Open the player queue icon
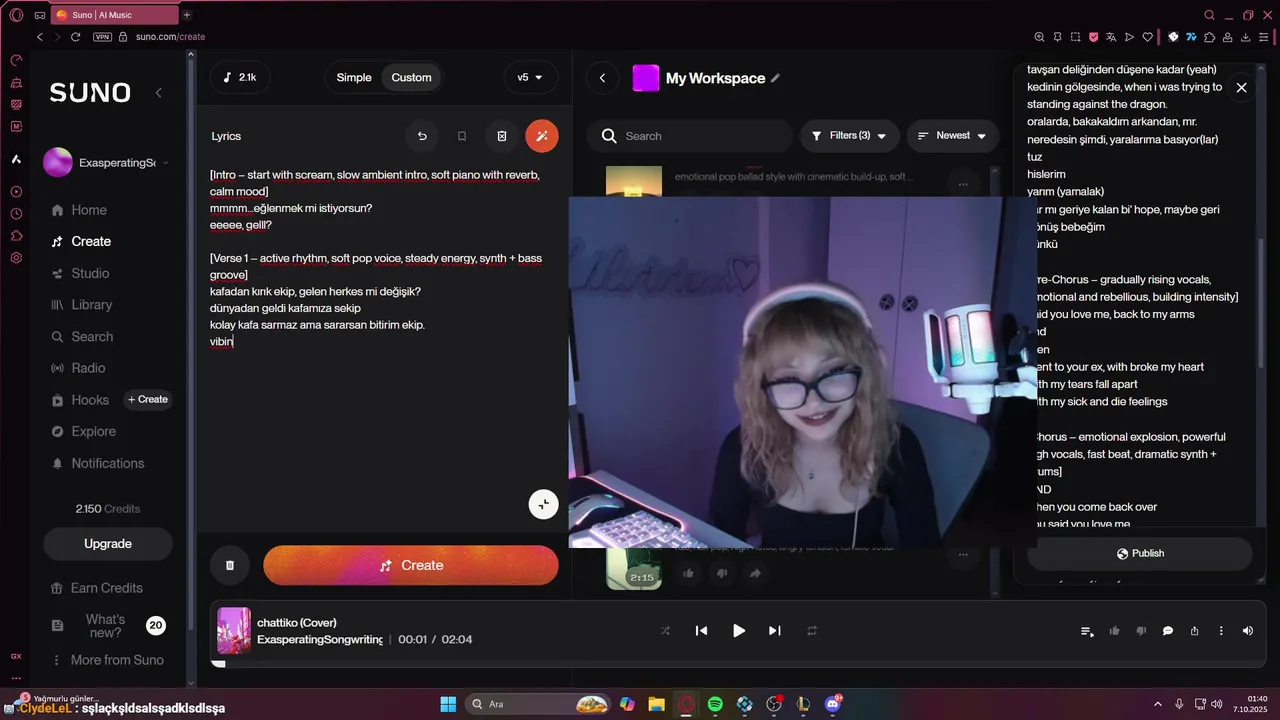Image resolution: width=1280 pixels, height=720 pixels. 1087,631
